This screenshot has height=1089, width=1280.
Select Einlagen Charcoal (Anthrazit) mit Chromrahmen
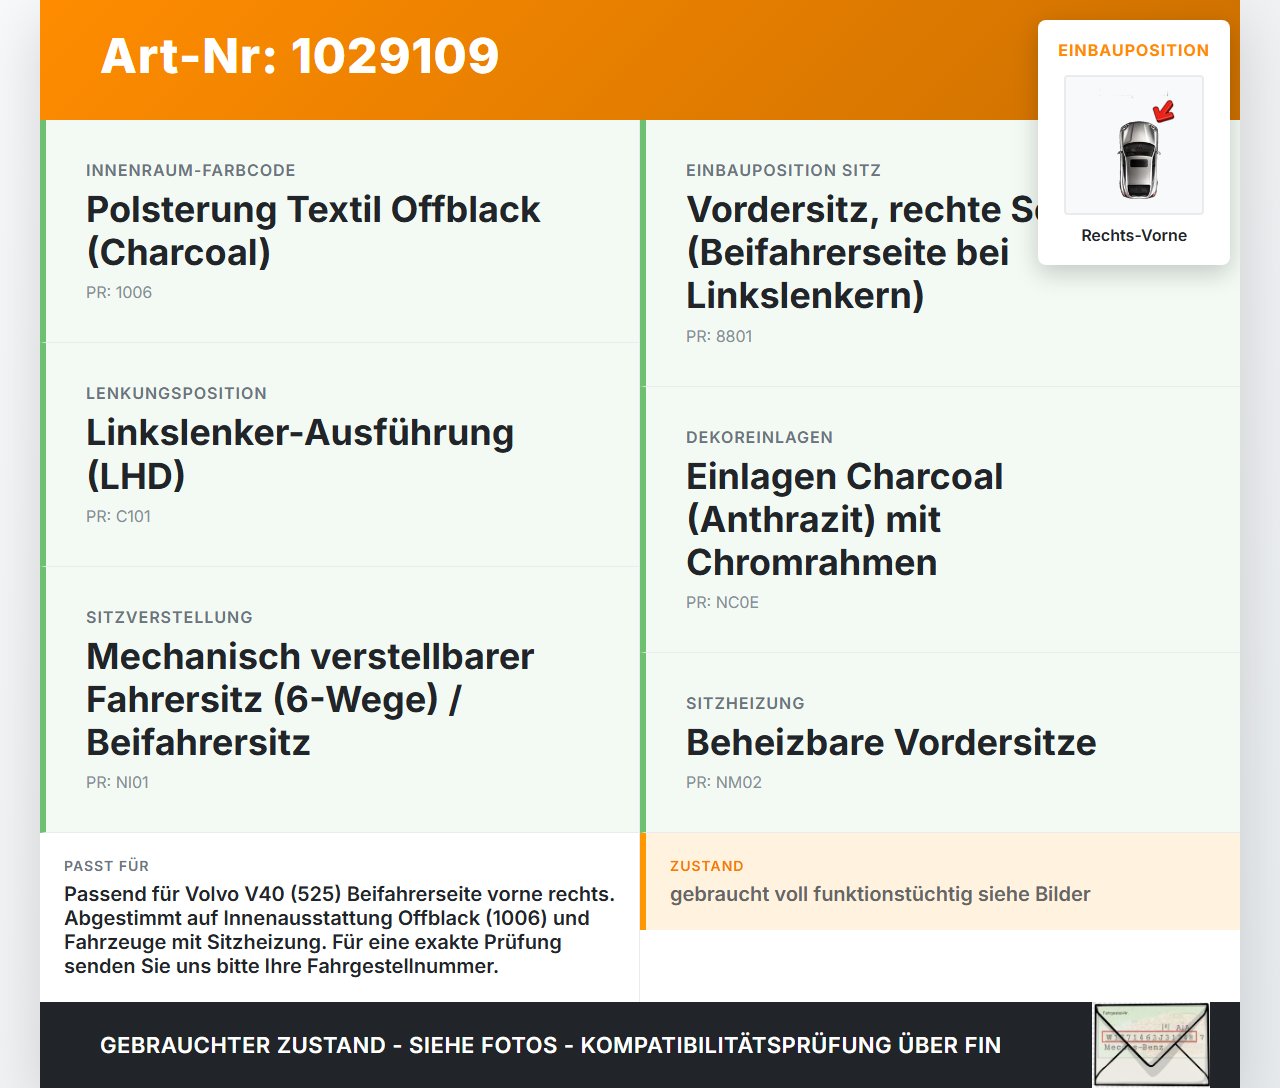[845, 520]
